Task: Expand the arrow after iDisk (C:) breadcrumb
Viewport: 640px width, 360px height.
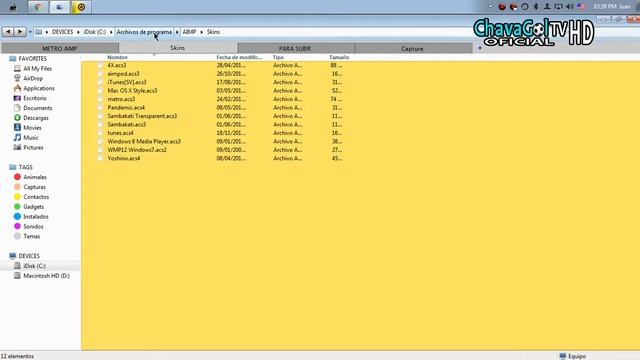Action: point(111,32)
